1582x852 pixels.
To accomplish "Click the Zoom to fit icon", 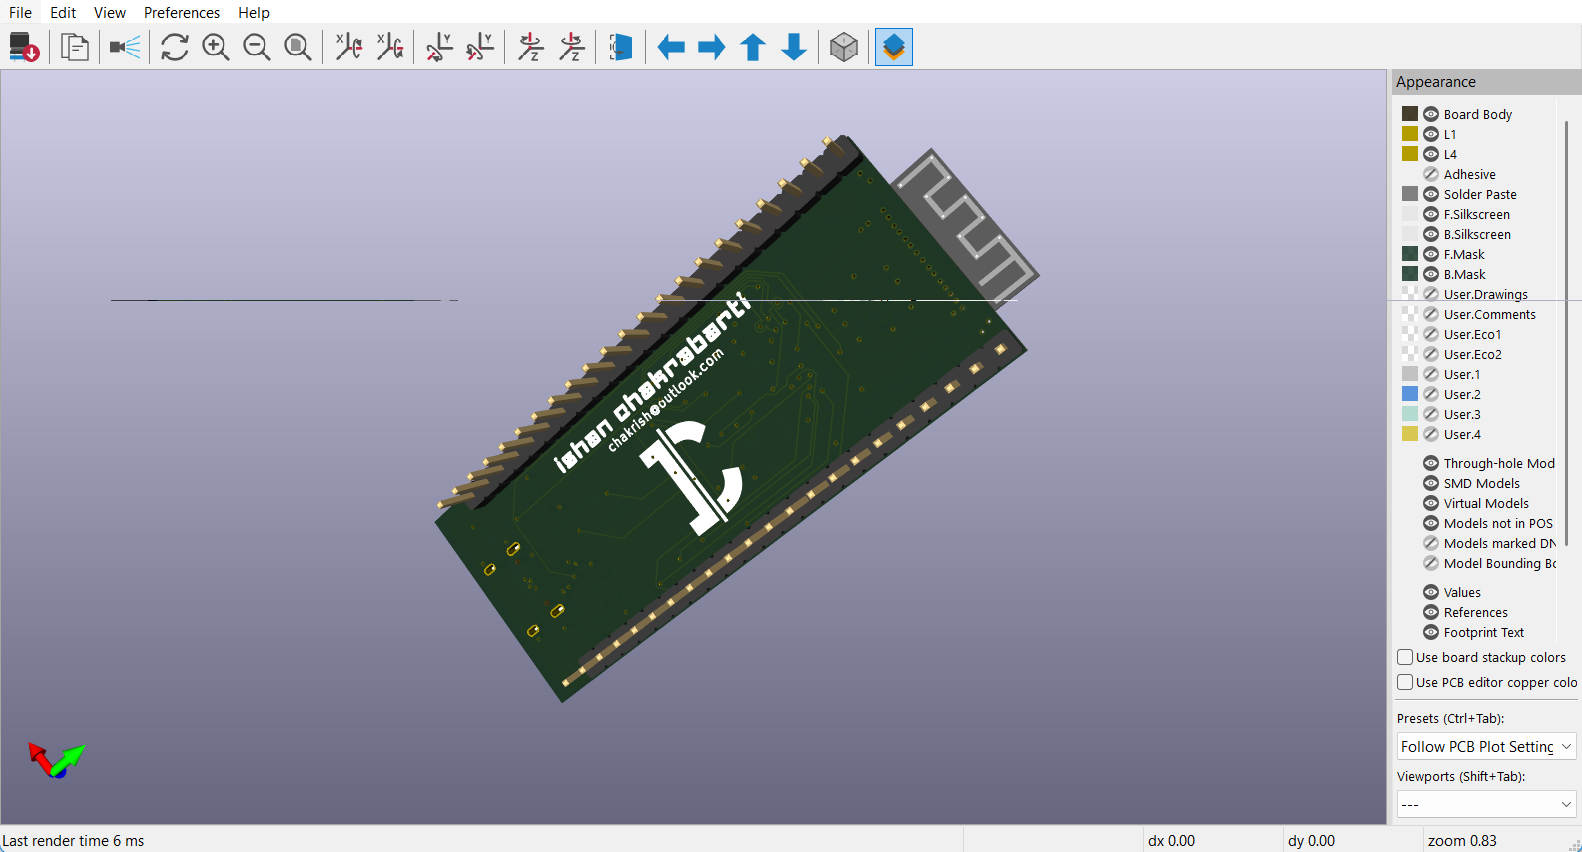I will pos(298,47).
